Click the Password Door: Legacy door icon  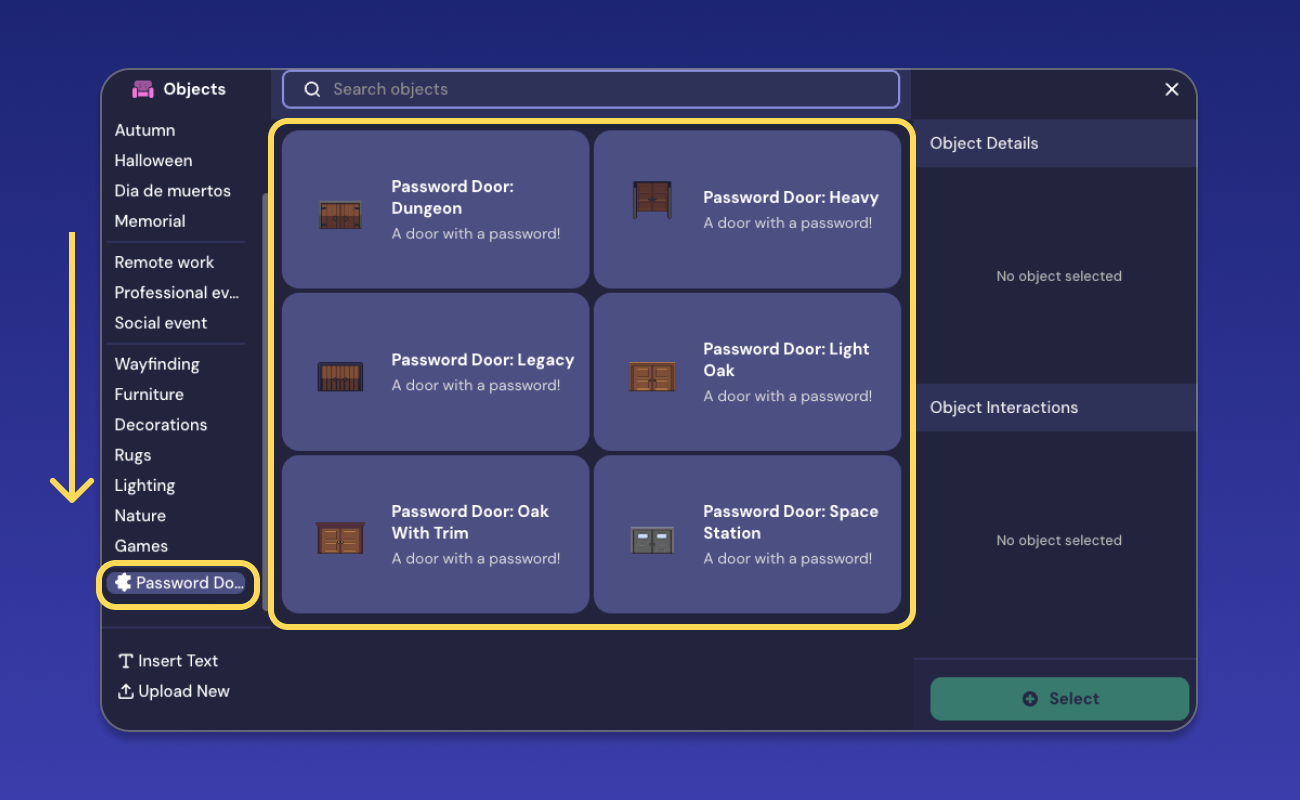pyautogui.click(x=340, y=375)
